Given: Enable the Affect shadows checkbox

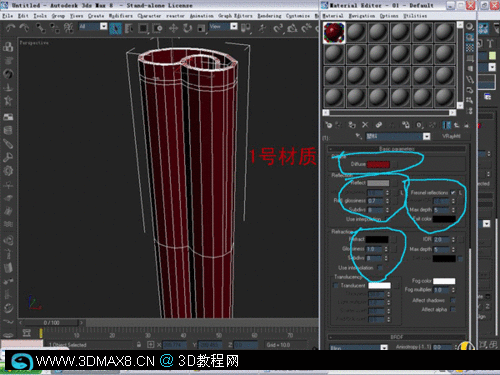Looking at the screenshot, I should pos(453,300).
